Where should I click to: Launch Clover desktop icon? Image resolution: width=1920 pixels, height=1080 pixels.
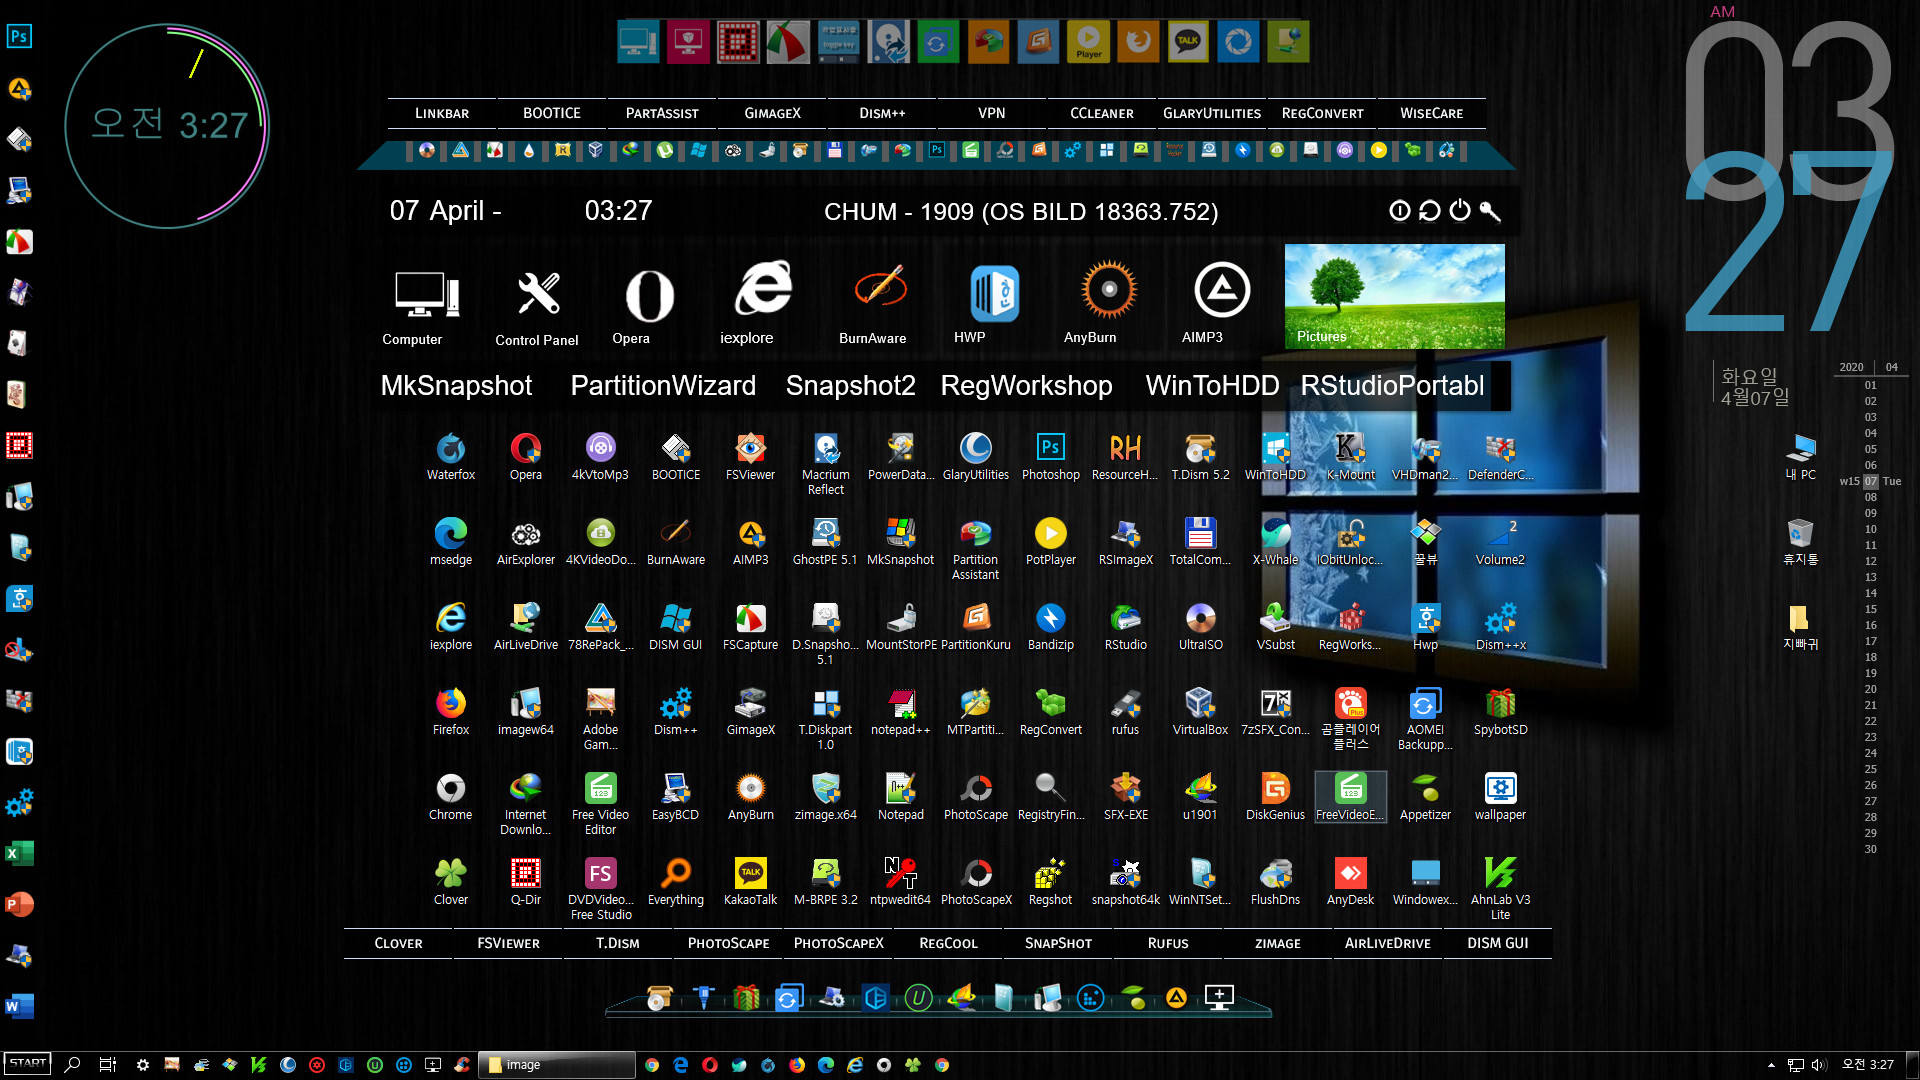451,882
